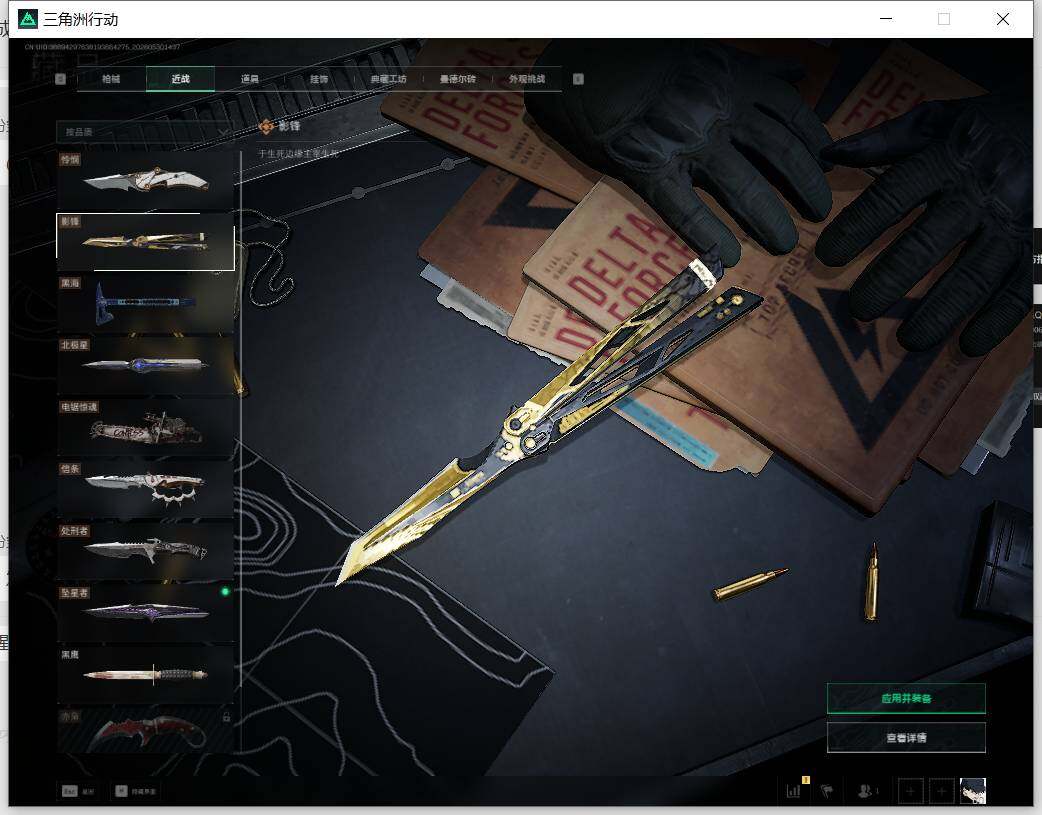
Task: Pick the 坠星者 purple blade skin
Action: pyautogui.click(x=145, y=612)
